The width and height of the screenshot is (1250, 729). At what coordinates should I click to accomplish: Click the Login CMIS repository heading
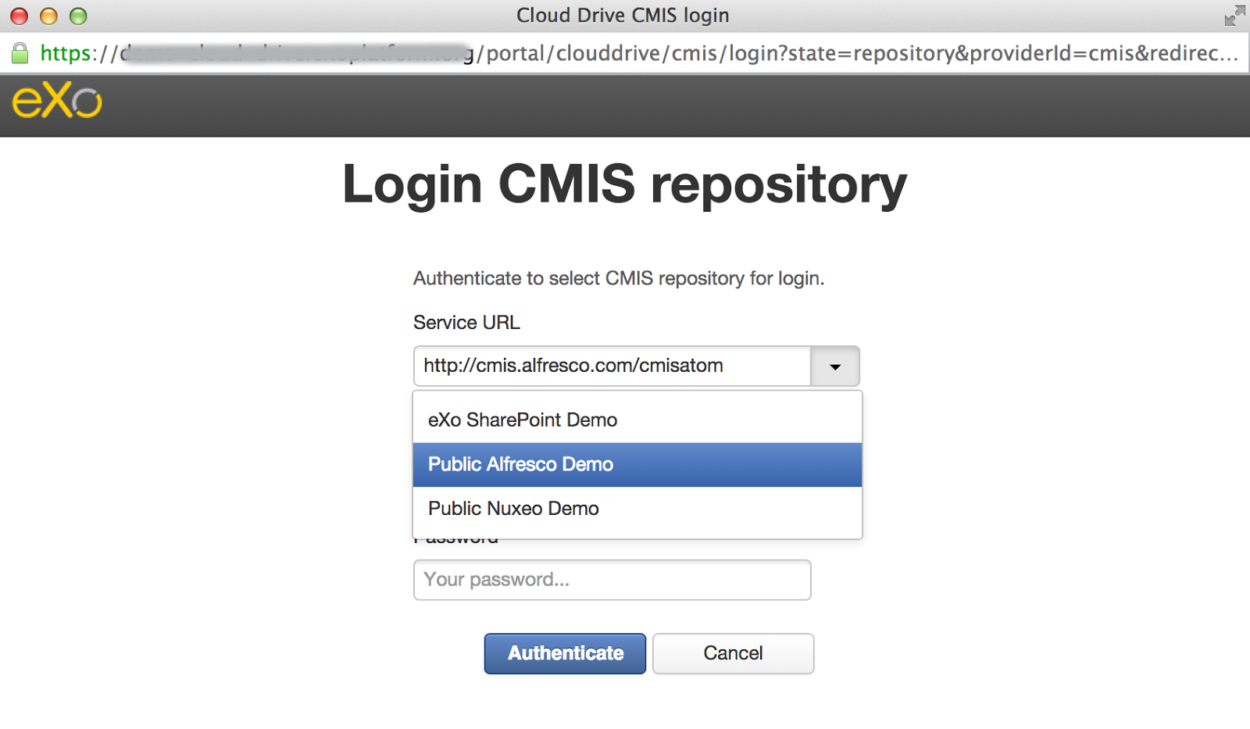click(x=624, y=184)
